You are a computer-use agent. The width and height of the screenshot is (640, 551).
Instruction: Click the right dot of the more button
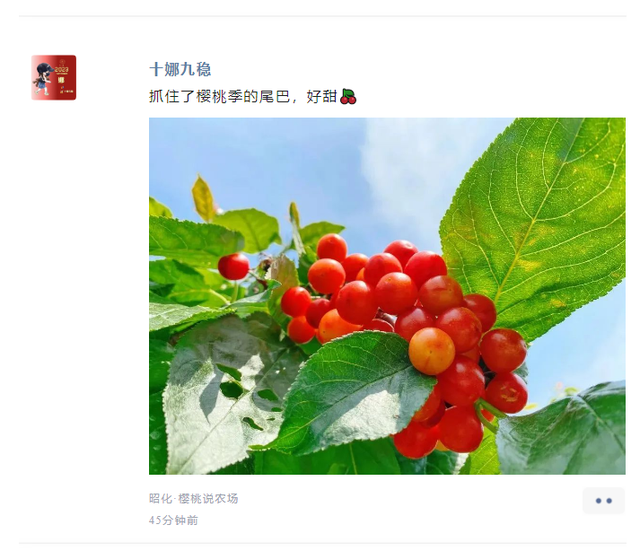point(609,501)
